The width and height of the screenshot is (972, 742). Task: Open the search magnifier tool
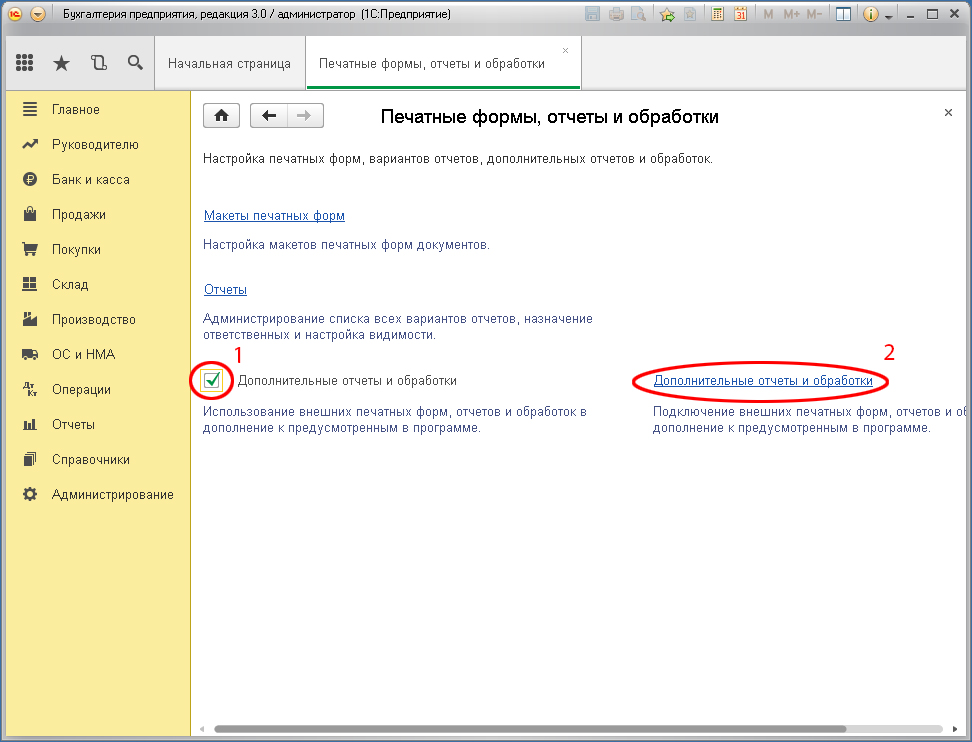click(135, 63)
